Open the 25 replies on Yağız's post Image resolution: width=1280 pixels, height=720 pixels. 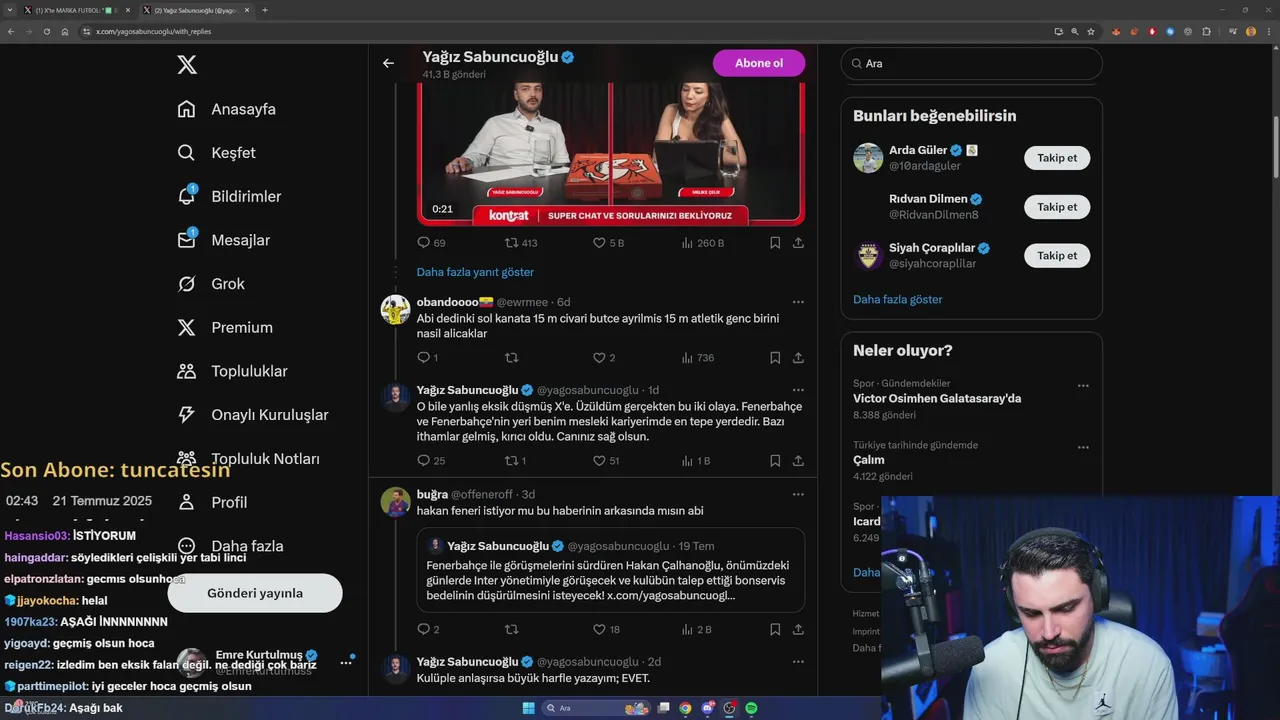pyautogui.click(x=431, y=461)
